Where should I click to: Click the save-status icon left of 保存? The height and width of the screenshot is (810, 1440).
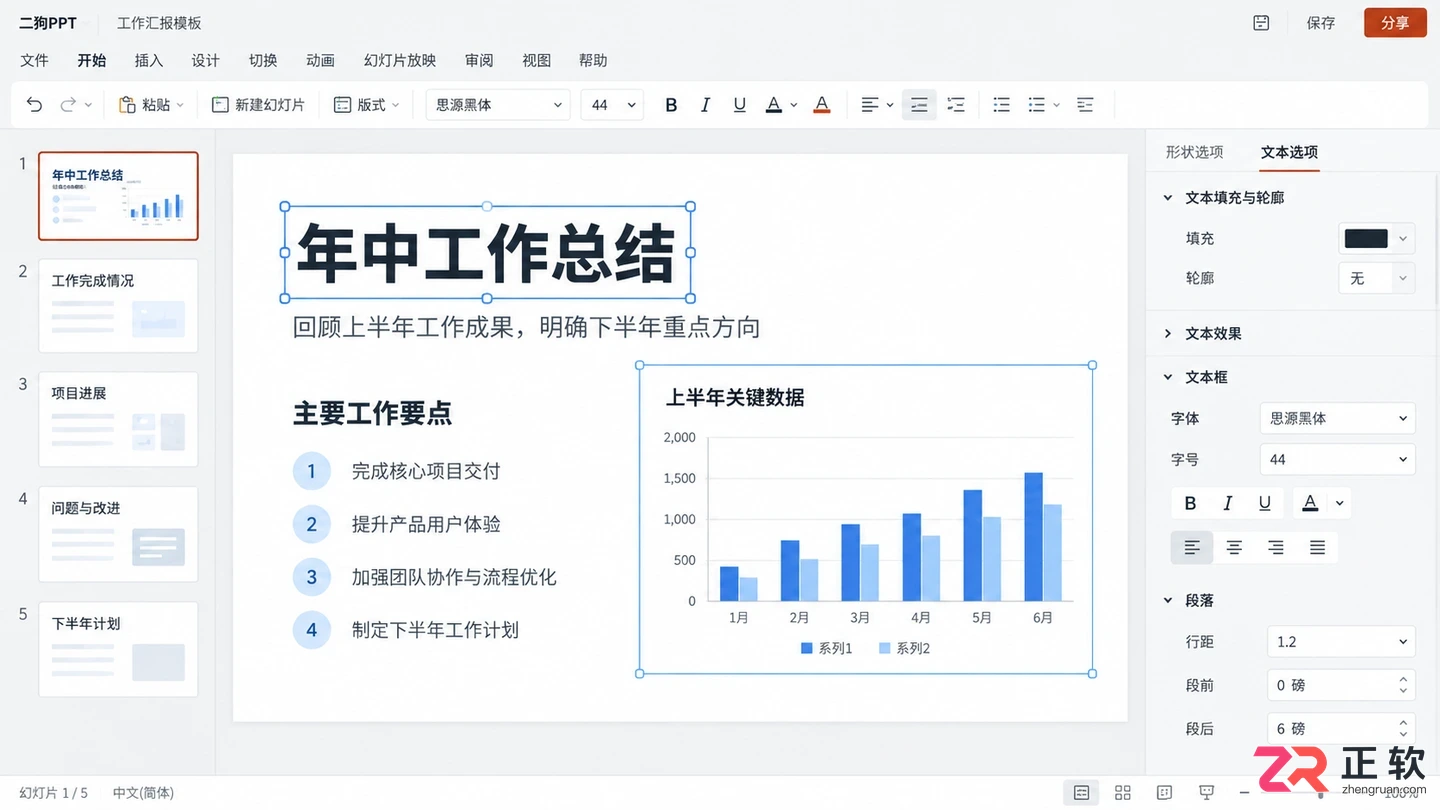coord(1261,23)
